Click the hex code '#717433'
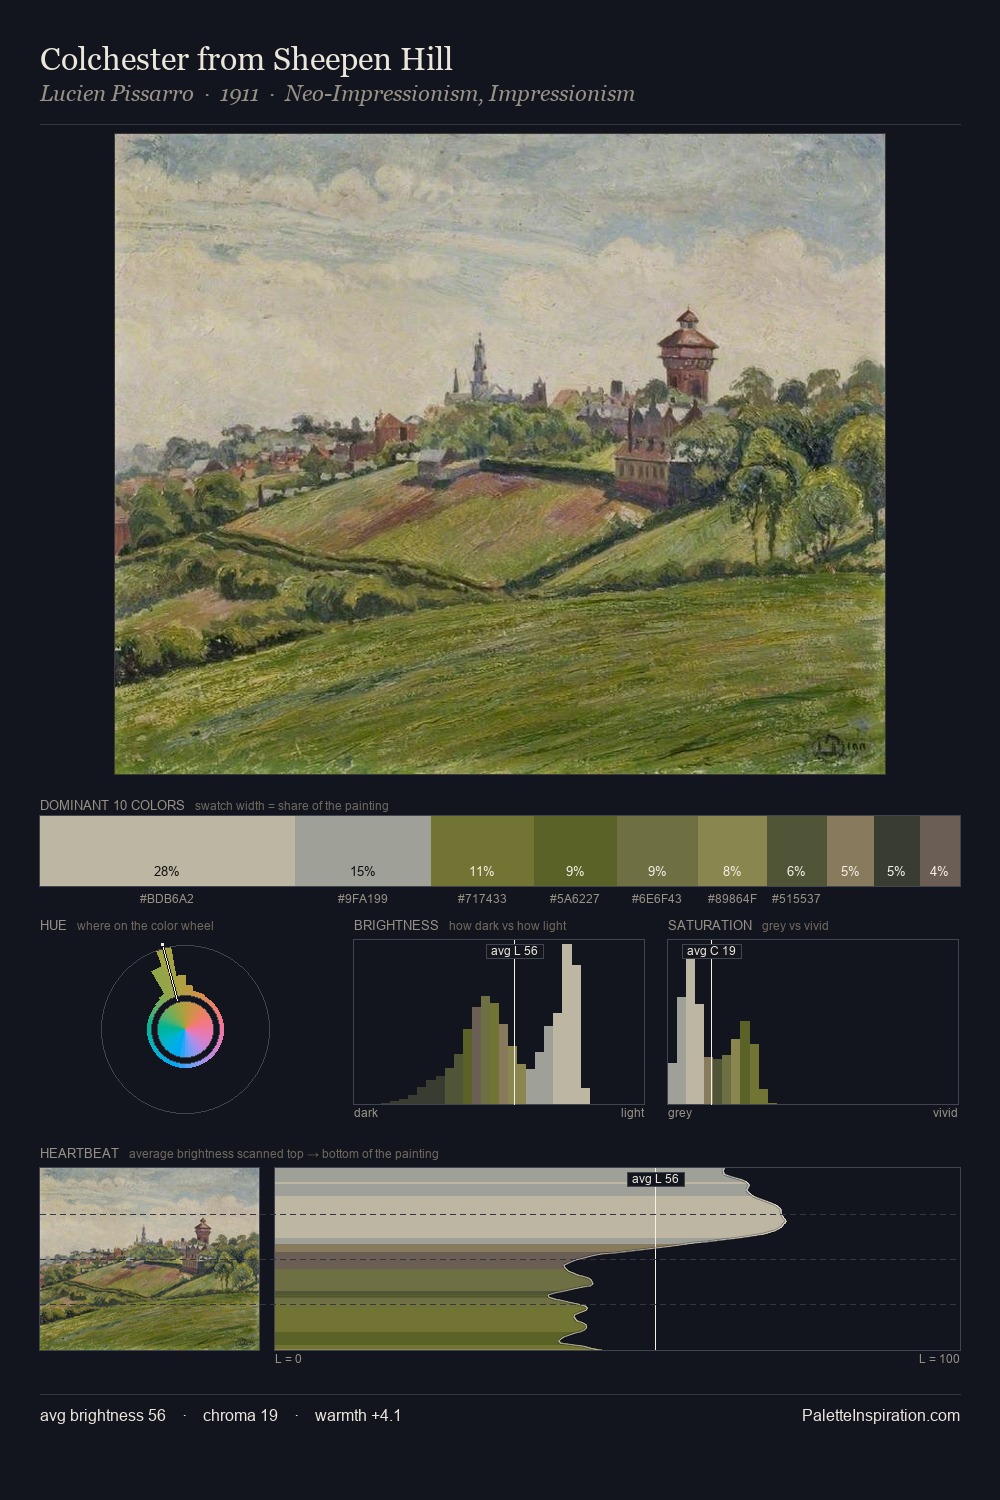The width and height of the screenshot is (1000, 1500). pyautogui.click(x=482, y=899)
